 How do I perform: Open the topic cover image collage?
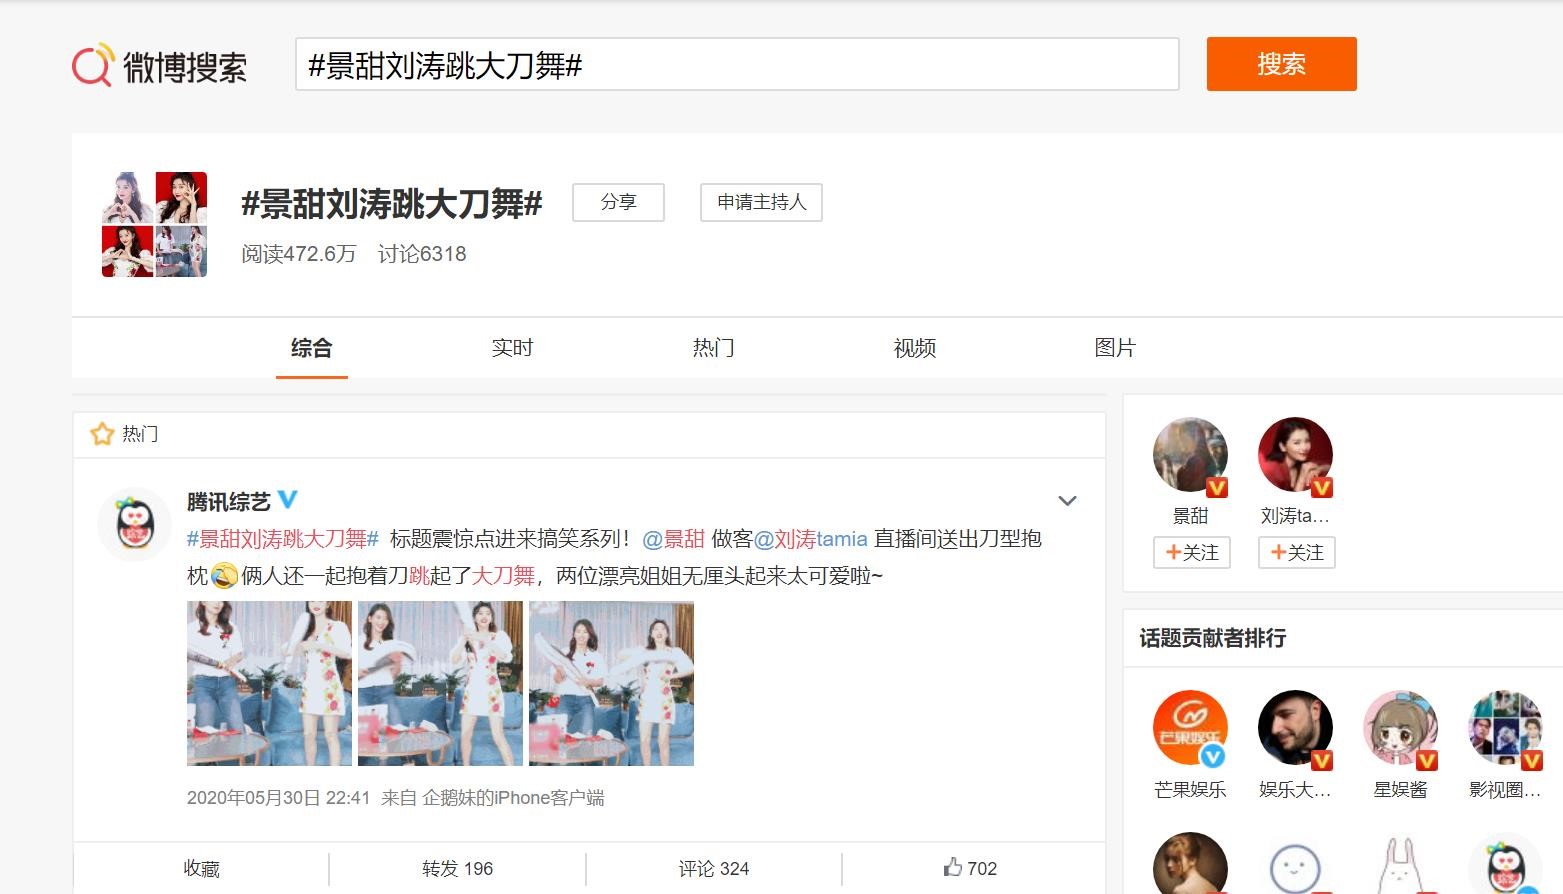[x=154, y=224]
